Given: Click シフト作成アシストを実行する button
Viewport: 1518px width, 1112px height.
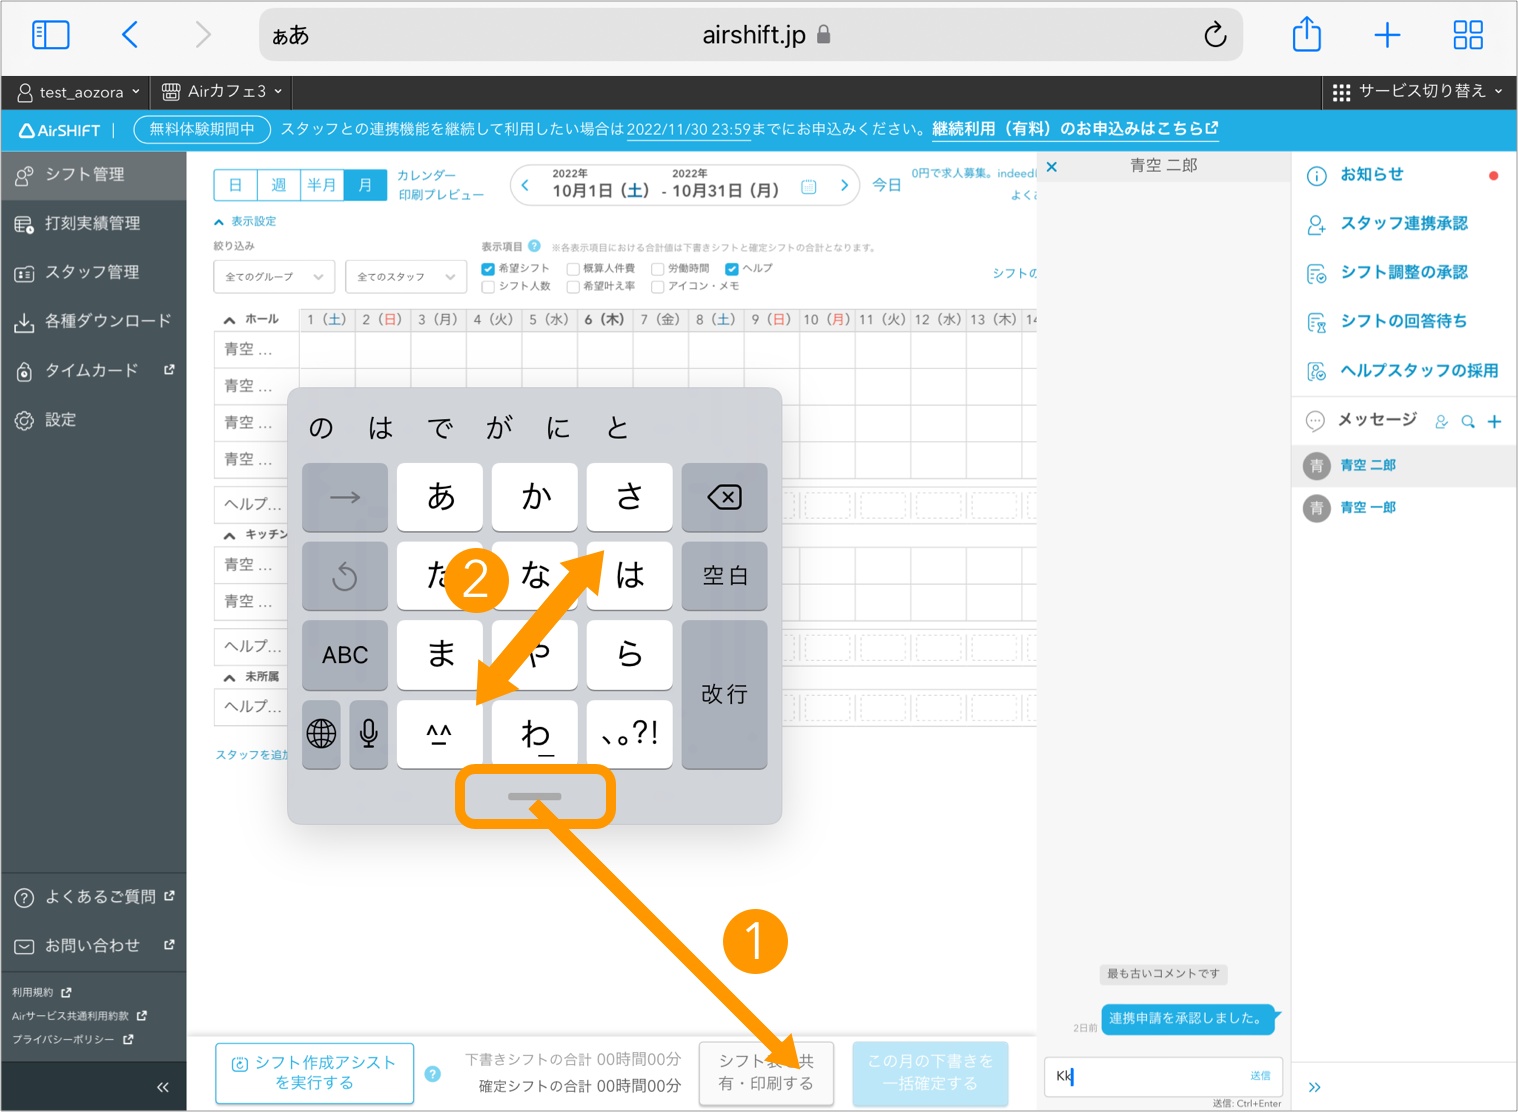Looking at the screenshot, I should pyautogui.click(x=315, y=1073).
